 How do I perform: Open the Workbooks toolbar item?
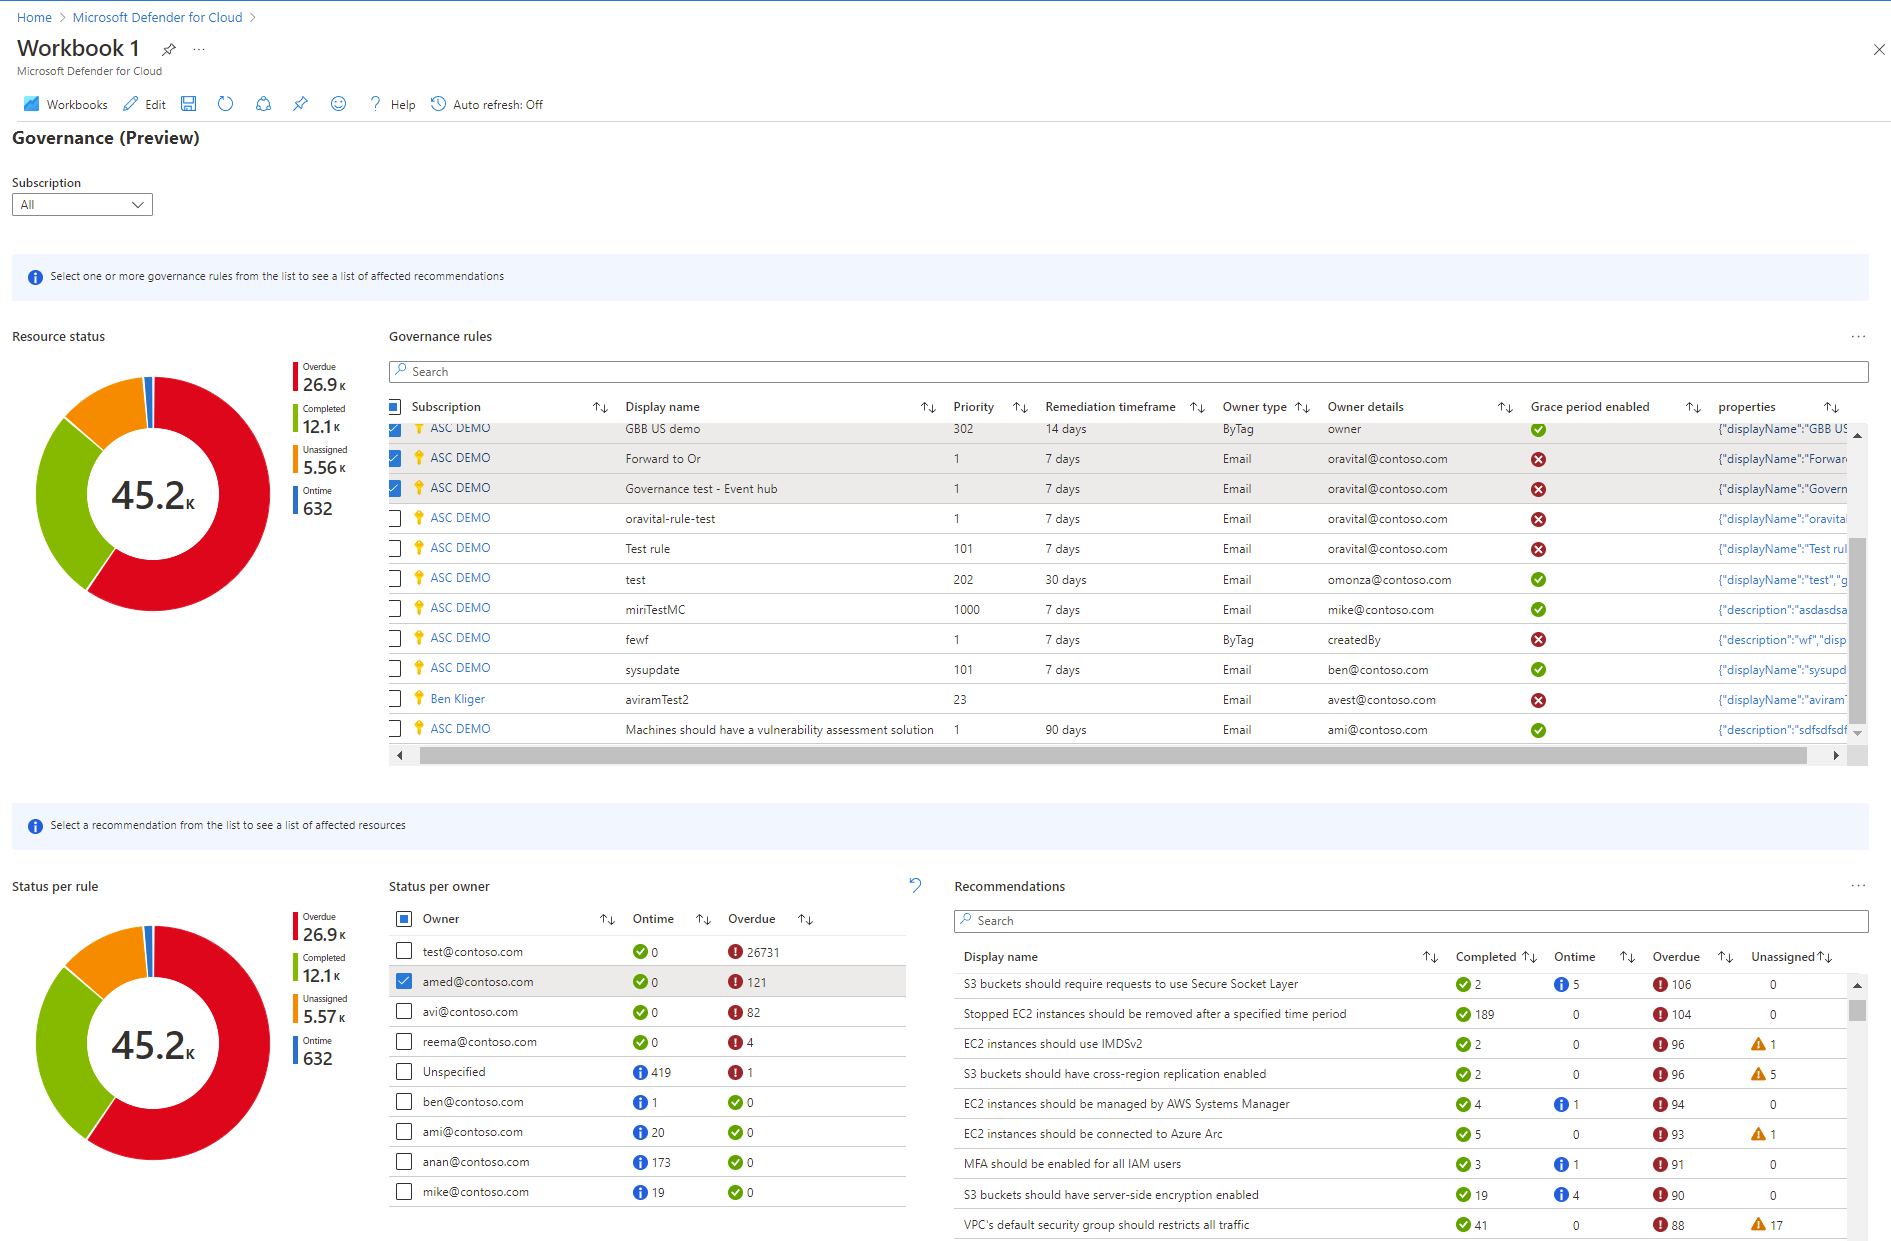click(66, 104)
